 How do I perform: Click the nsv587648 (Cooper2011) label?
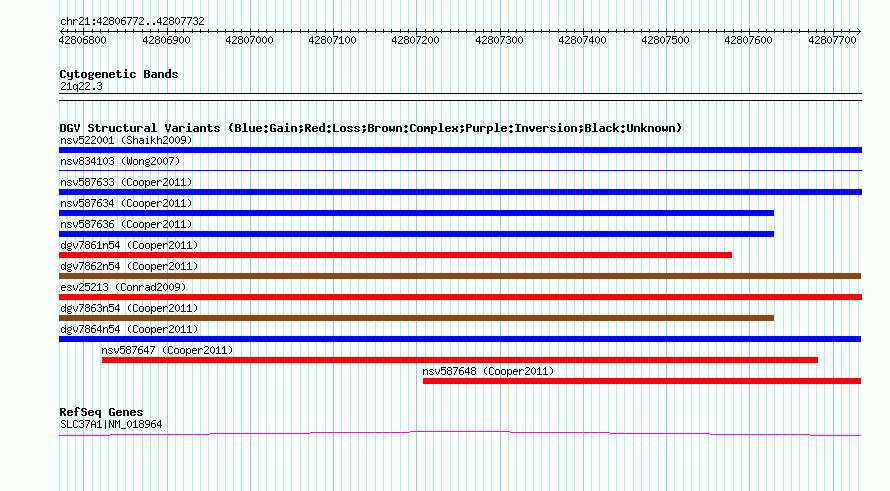488,371
